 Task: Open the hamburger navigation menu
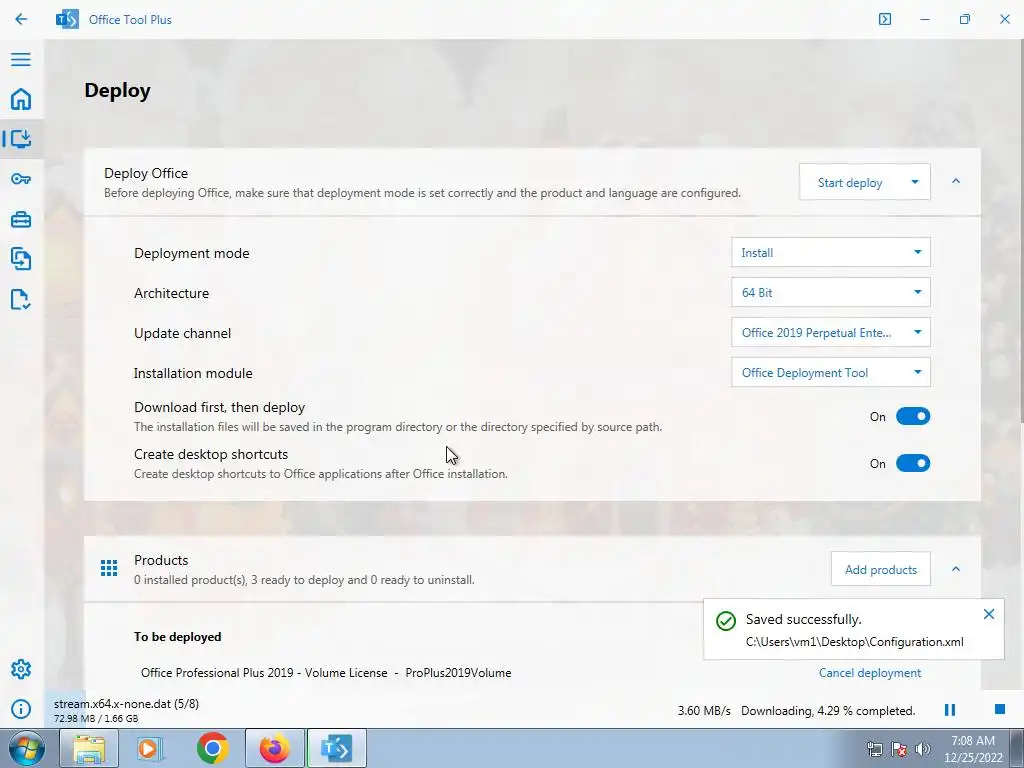21,59
